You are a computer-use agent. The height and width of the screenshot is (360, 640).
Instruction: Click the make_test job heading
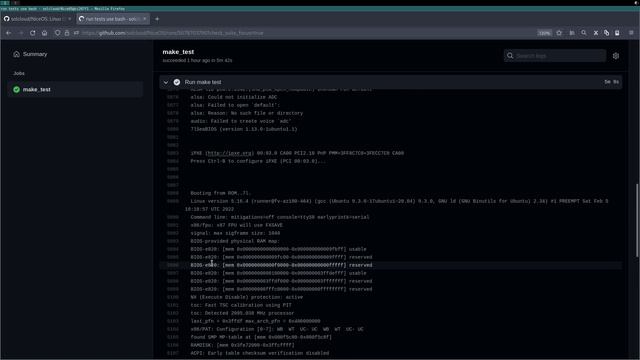pos(178,52)
